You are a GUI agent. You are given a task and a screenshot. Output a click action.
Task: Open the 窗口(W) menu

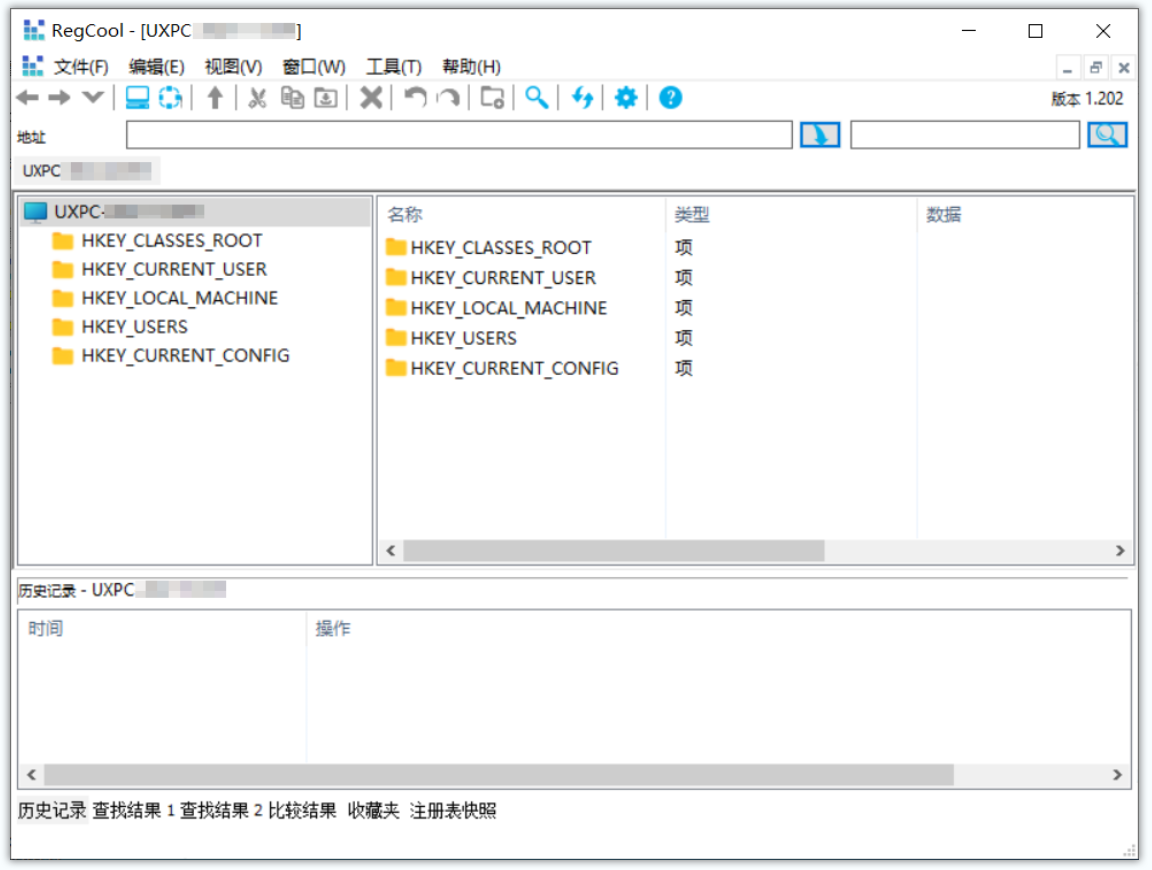314,67
